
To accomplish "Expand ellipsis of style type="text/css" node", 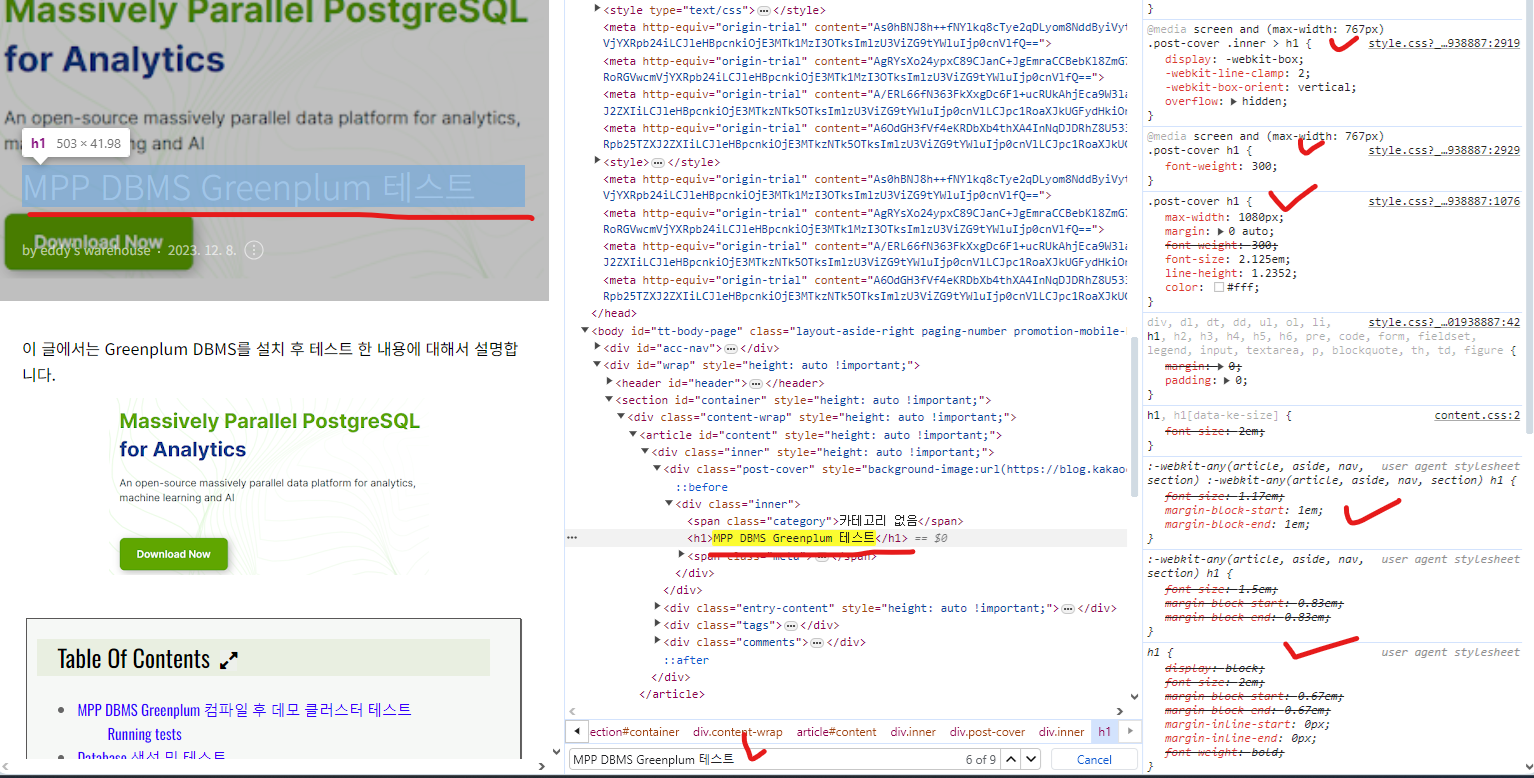I will (764, 9).
